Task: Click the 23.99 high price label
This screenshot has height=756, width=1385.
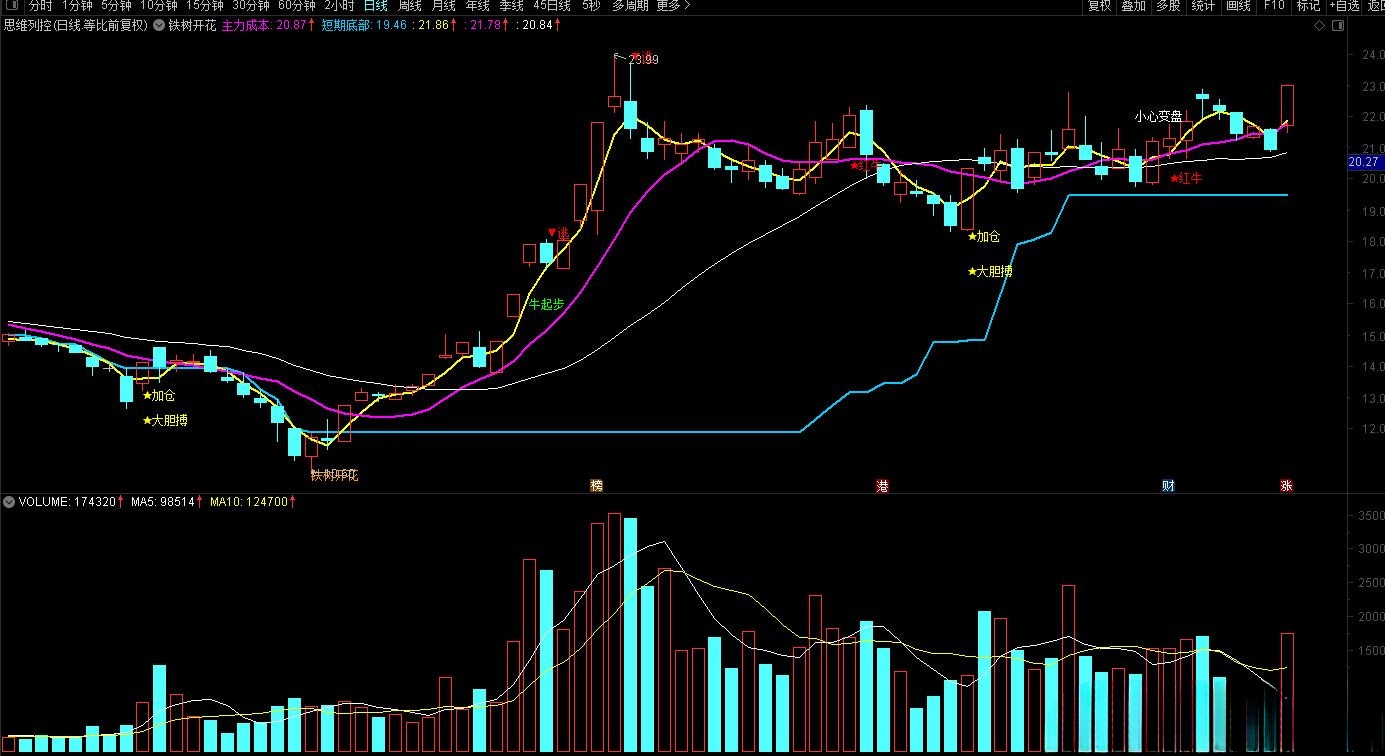Action: pos(644,60)
